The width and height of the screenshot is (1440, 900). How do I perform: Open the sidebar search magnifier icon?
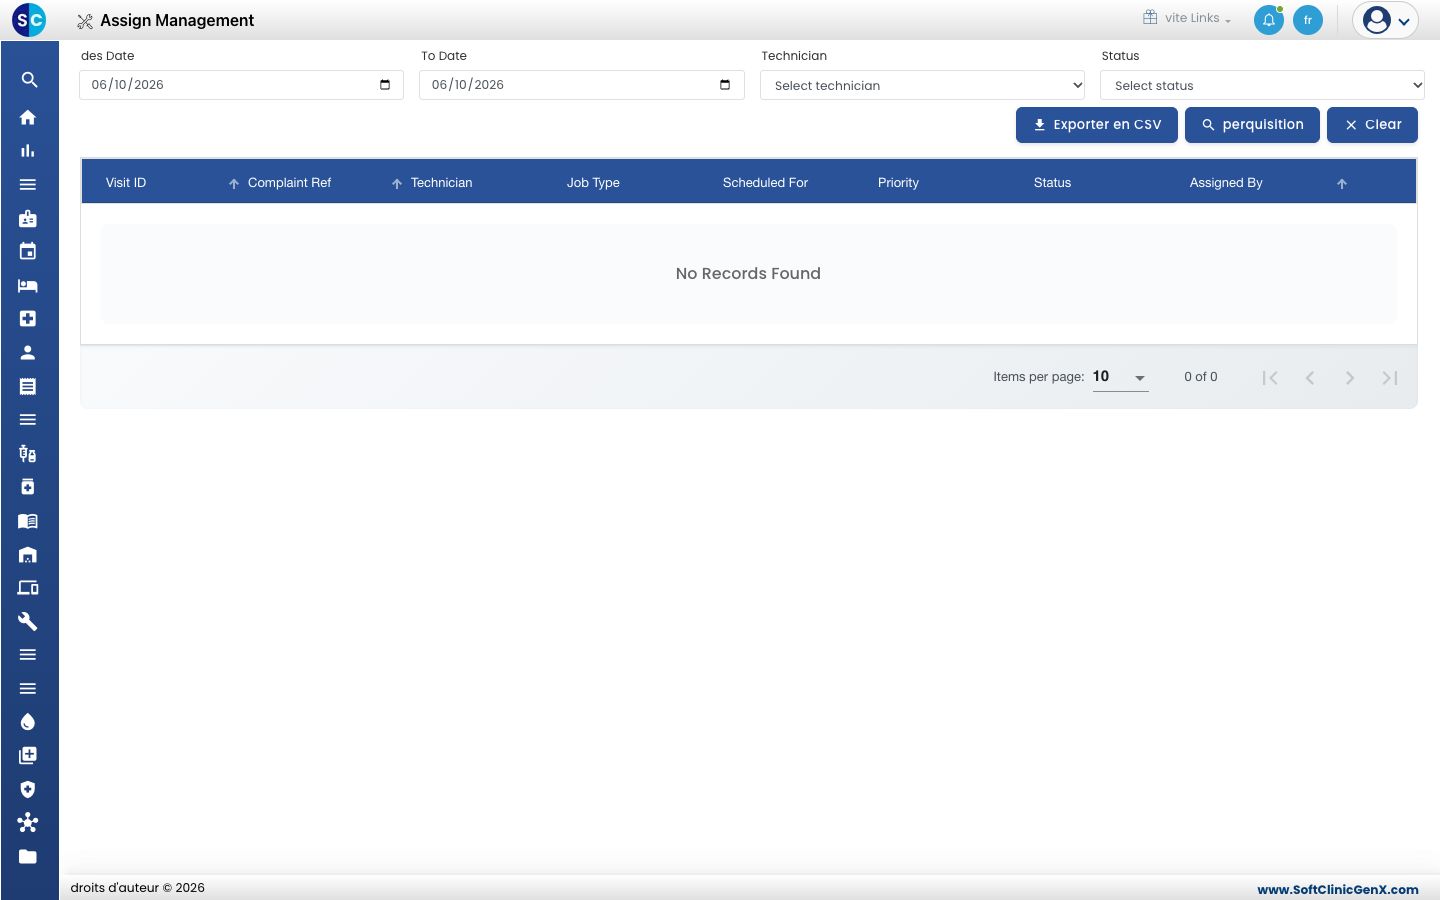tap(29, 80)
